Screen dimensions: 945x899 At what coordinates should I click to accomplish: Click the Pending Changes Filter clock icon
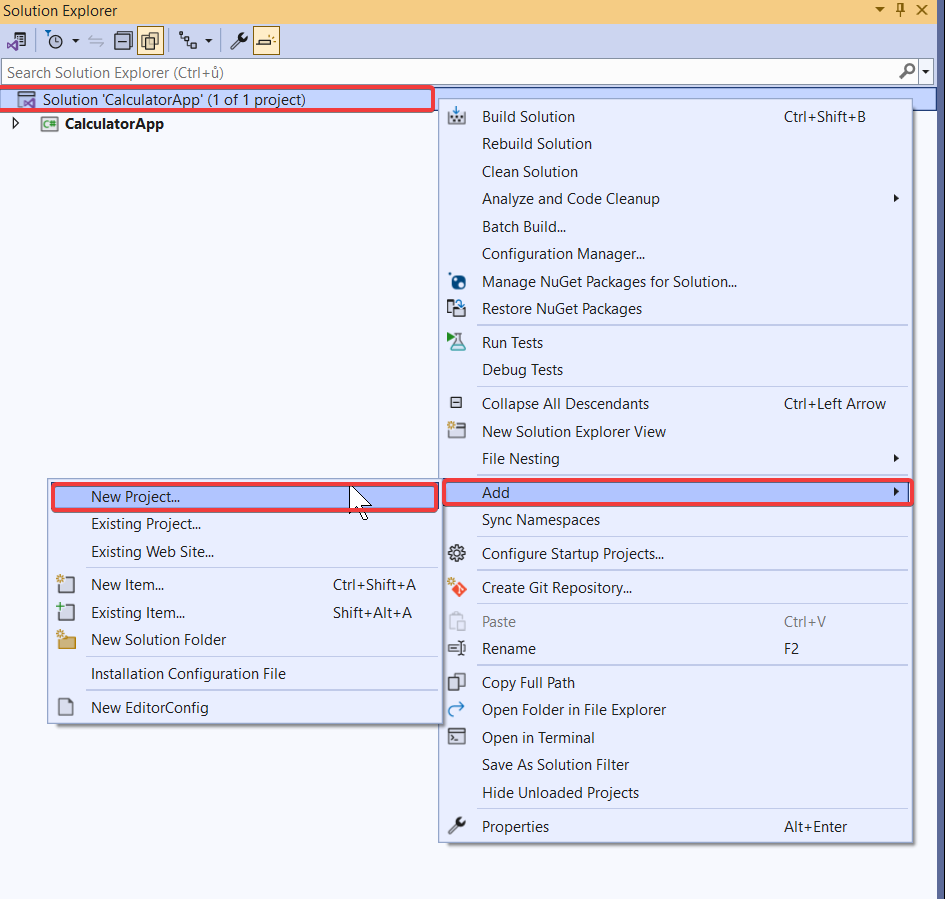(x=55, y=41)
